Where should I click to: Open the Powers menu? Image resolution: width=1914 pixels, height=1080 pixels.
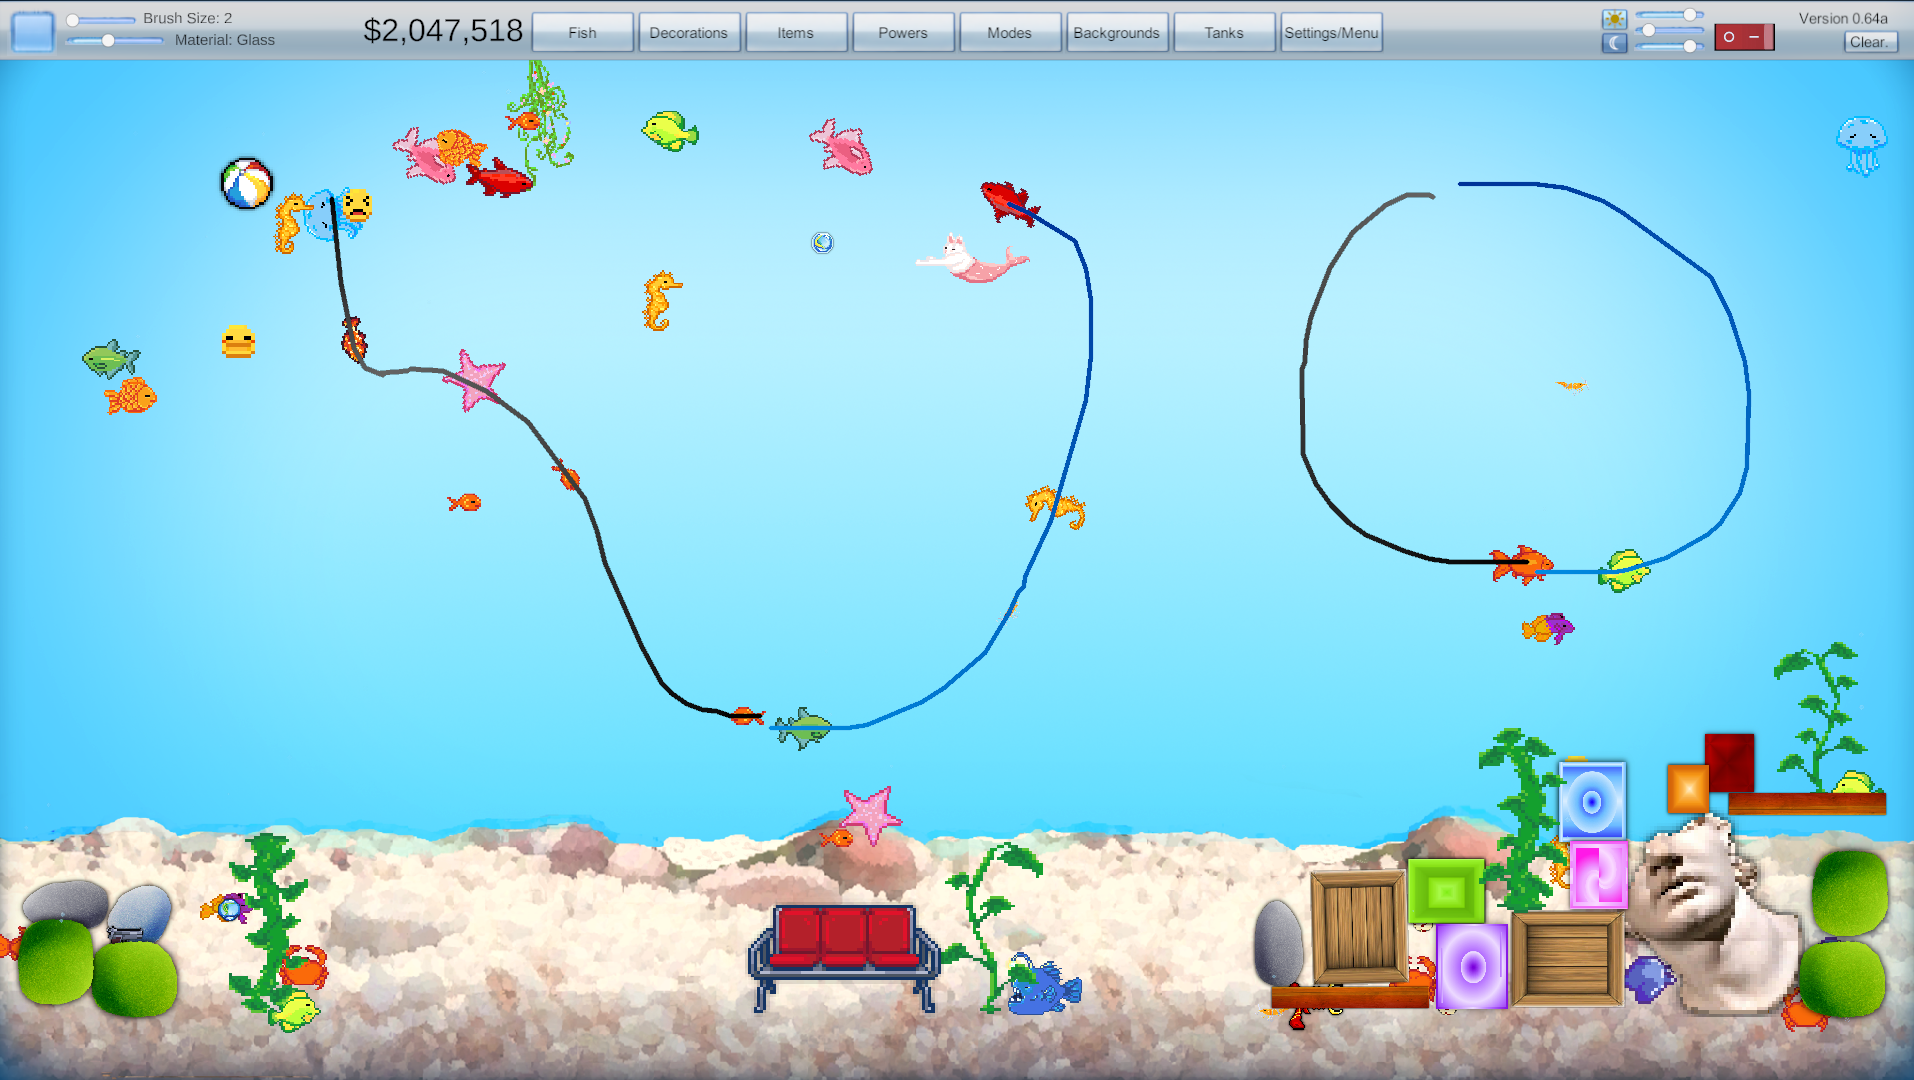tap(903, 32)
